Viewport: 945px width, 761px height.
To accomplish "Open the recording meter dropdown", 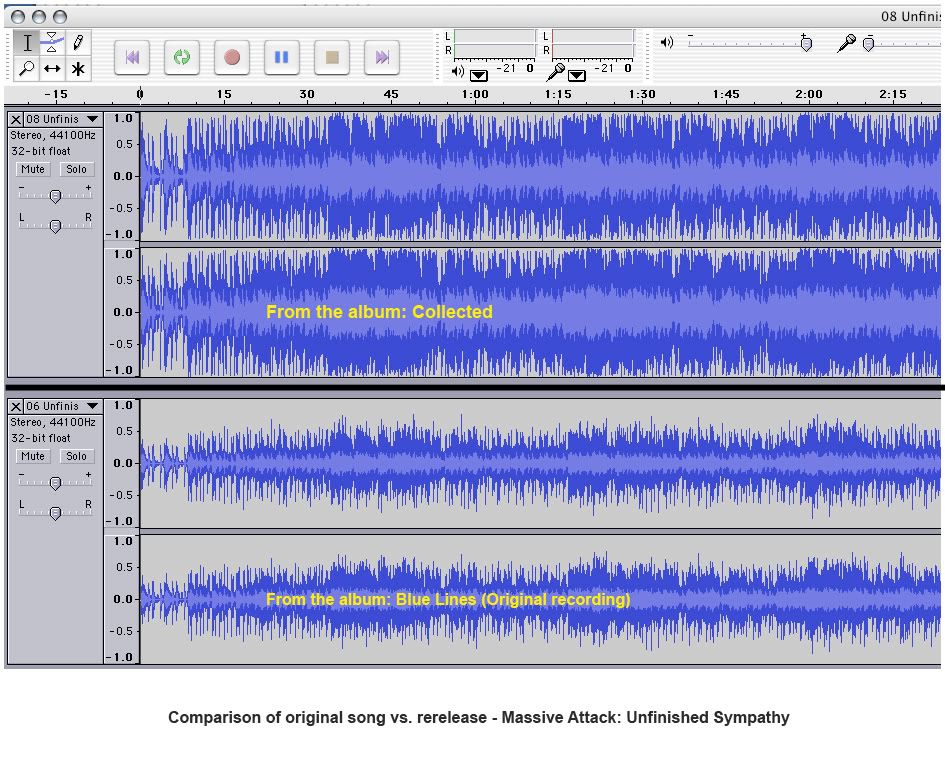I will [577, 75].
